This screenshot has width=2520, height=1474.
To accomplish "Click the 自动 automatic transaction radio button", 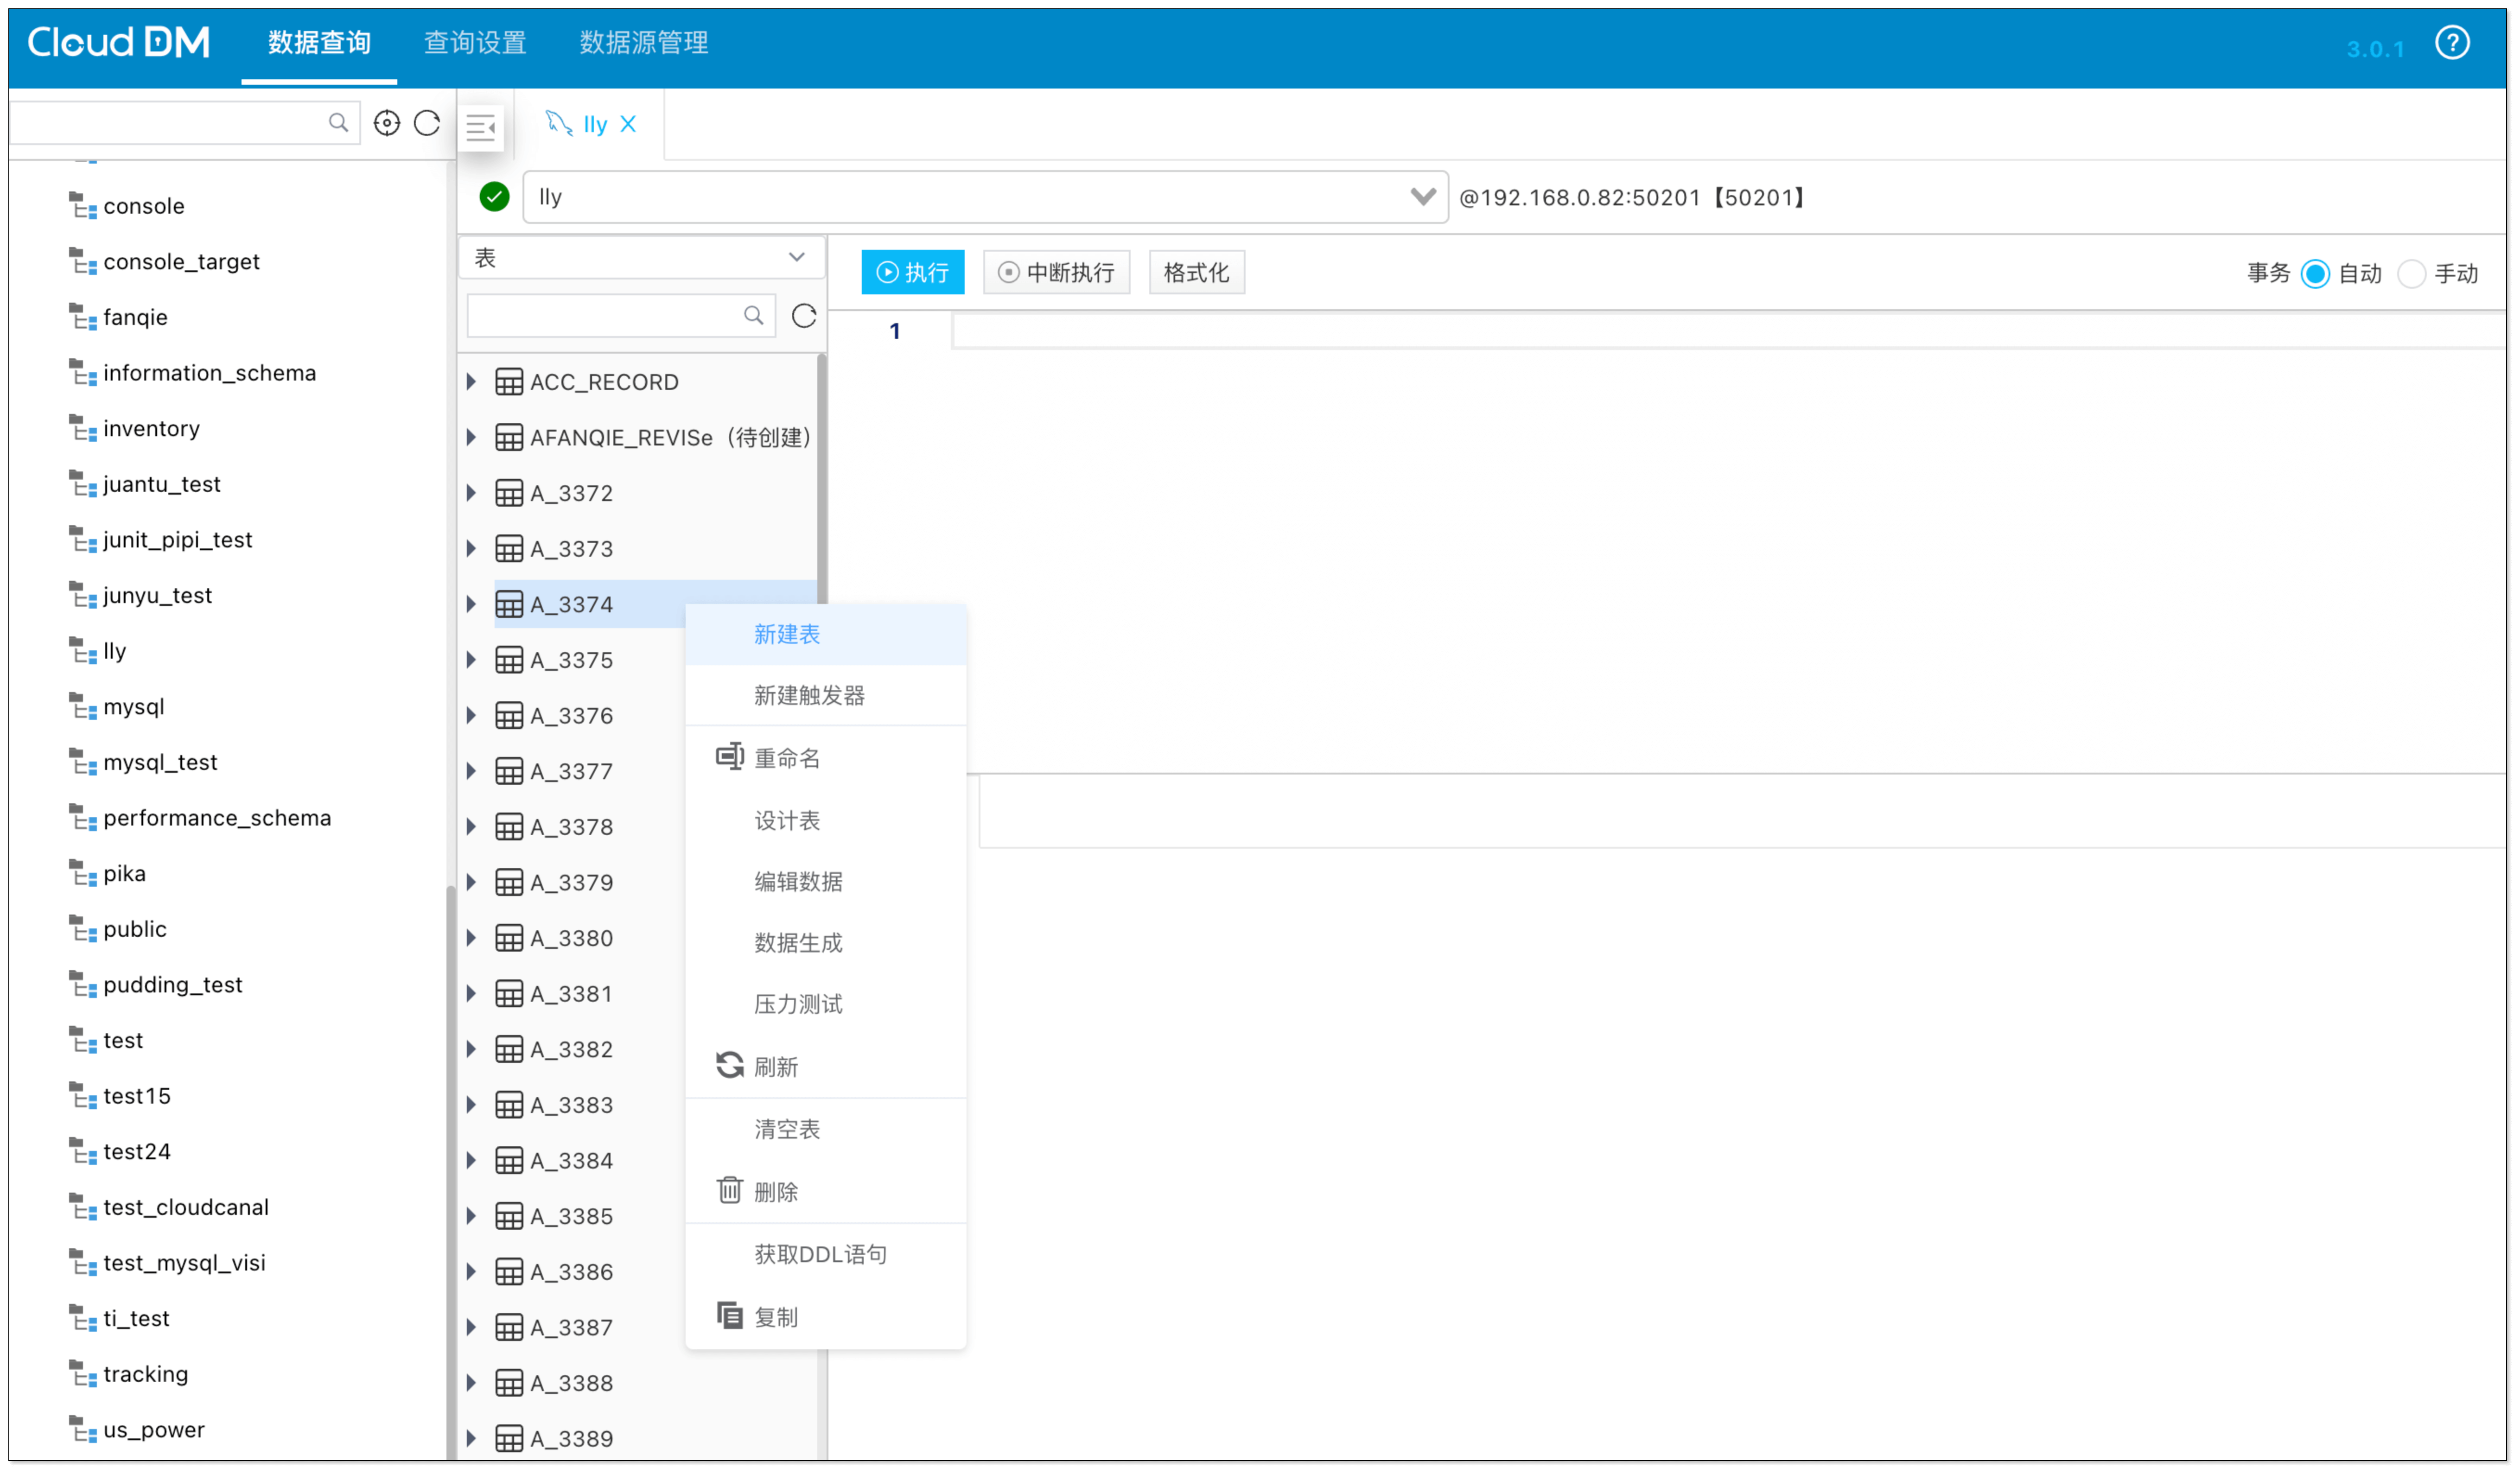I will [x=2315, y=273].
